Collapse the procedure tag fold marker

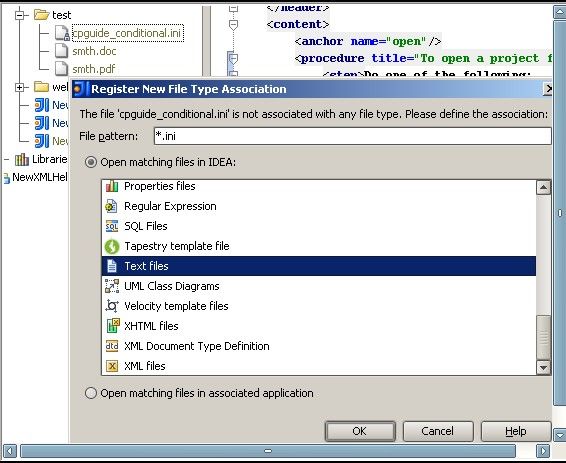pos(234,58)
